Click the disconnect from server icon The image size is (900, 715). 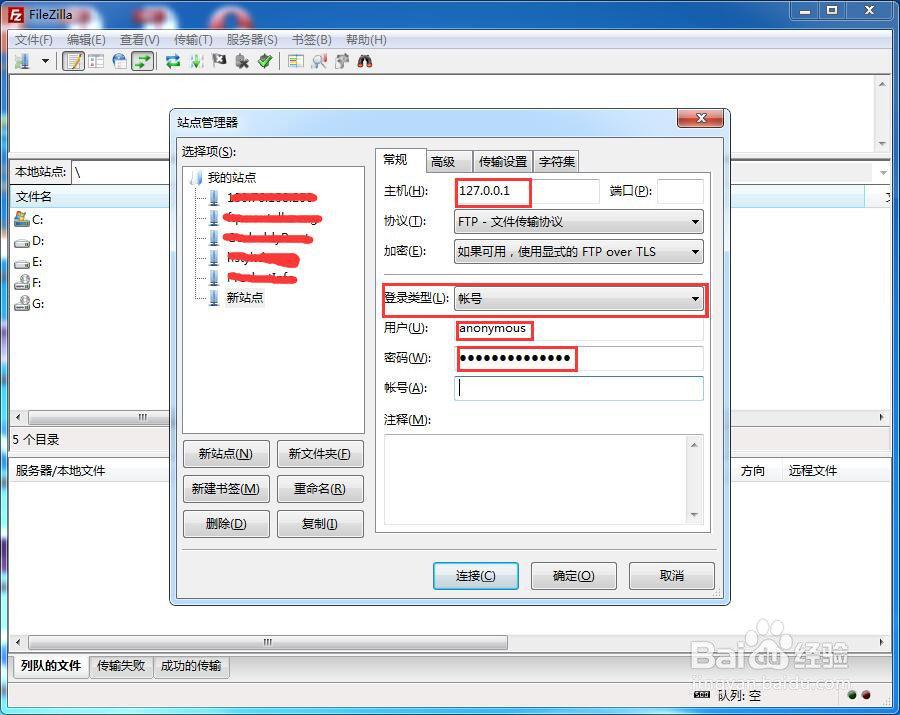[242, 61]
